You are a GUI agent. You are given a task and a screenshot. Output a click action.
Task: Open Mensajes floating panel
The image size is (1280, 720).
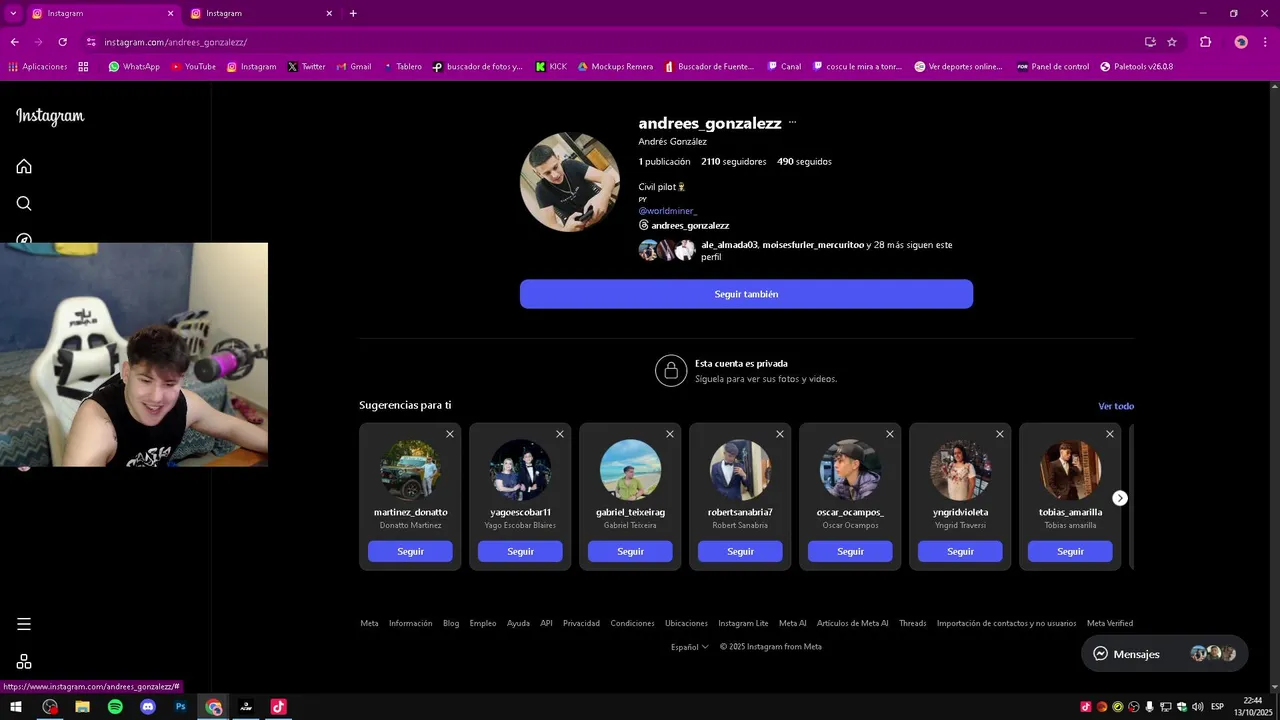[1165, 654]
